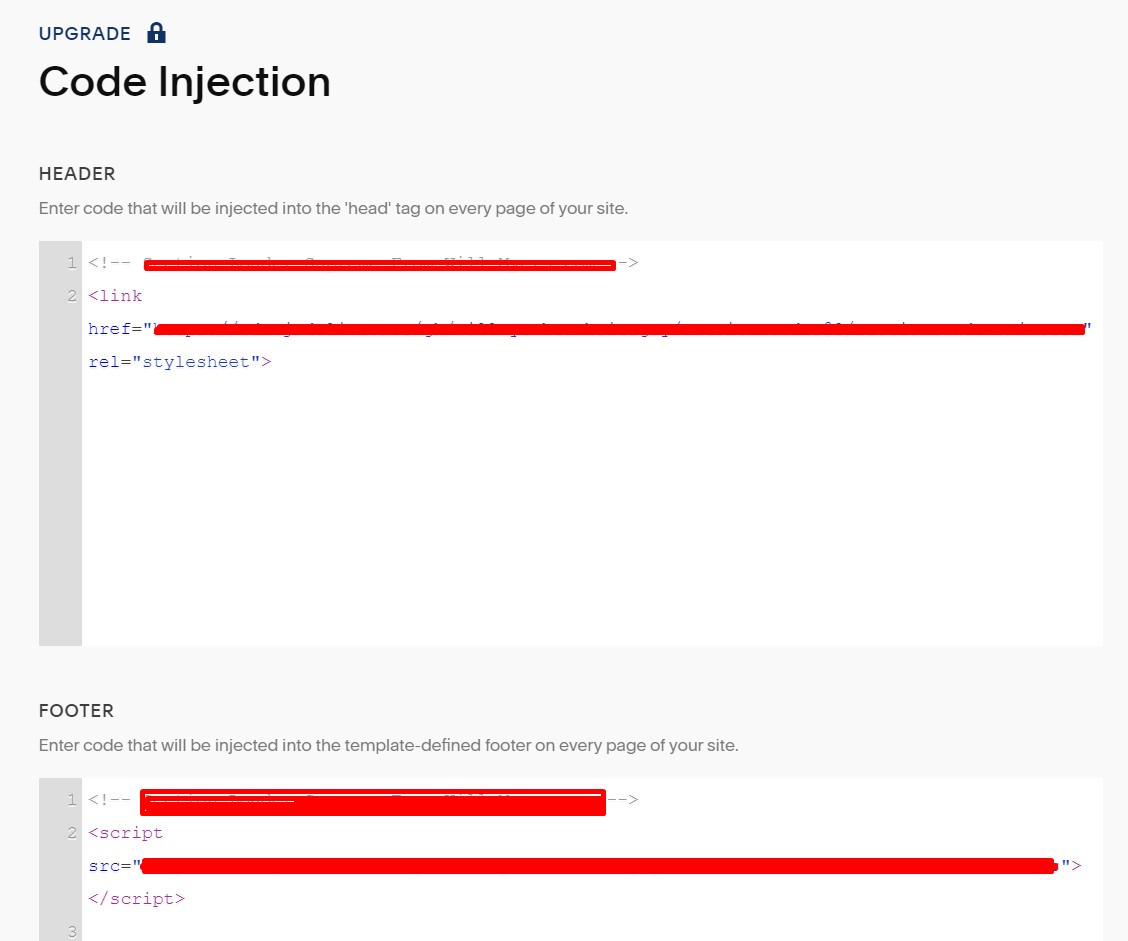The height and width of the screenshot is (941, 1128).
Task: Click the FOOTER section label
Action: (76, 711)
